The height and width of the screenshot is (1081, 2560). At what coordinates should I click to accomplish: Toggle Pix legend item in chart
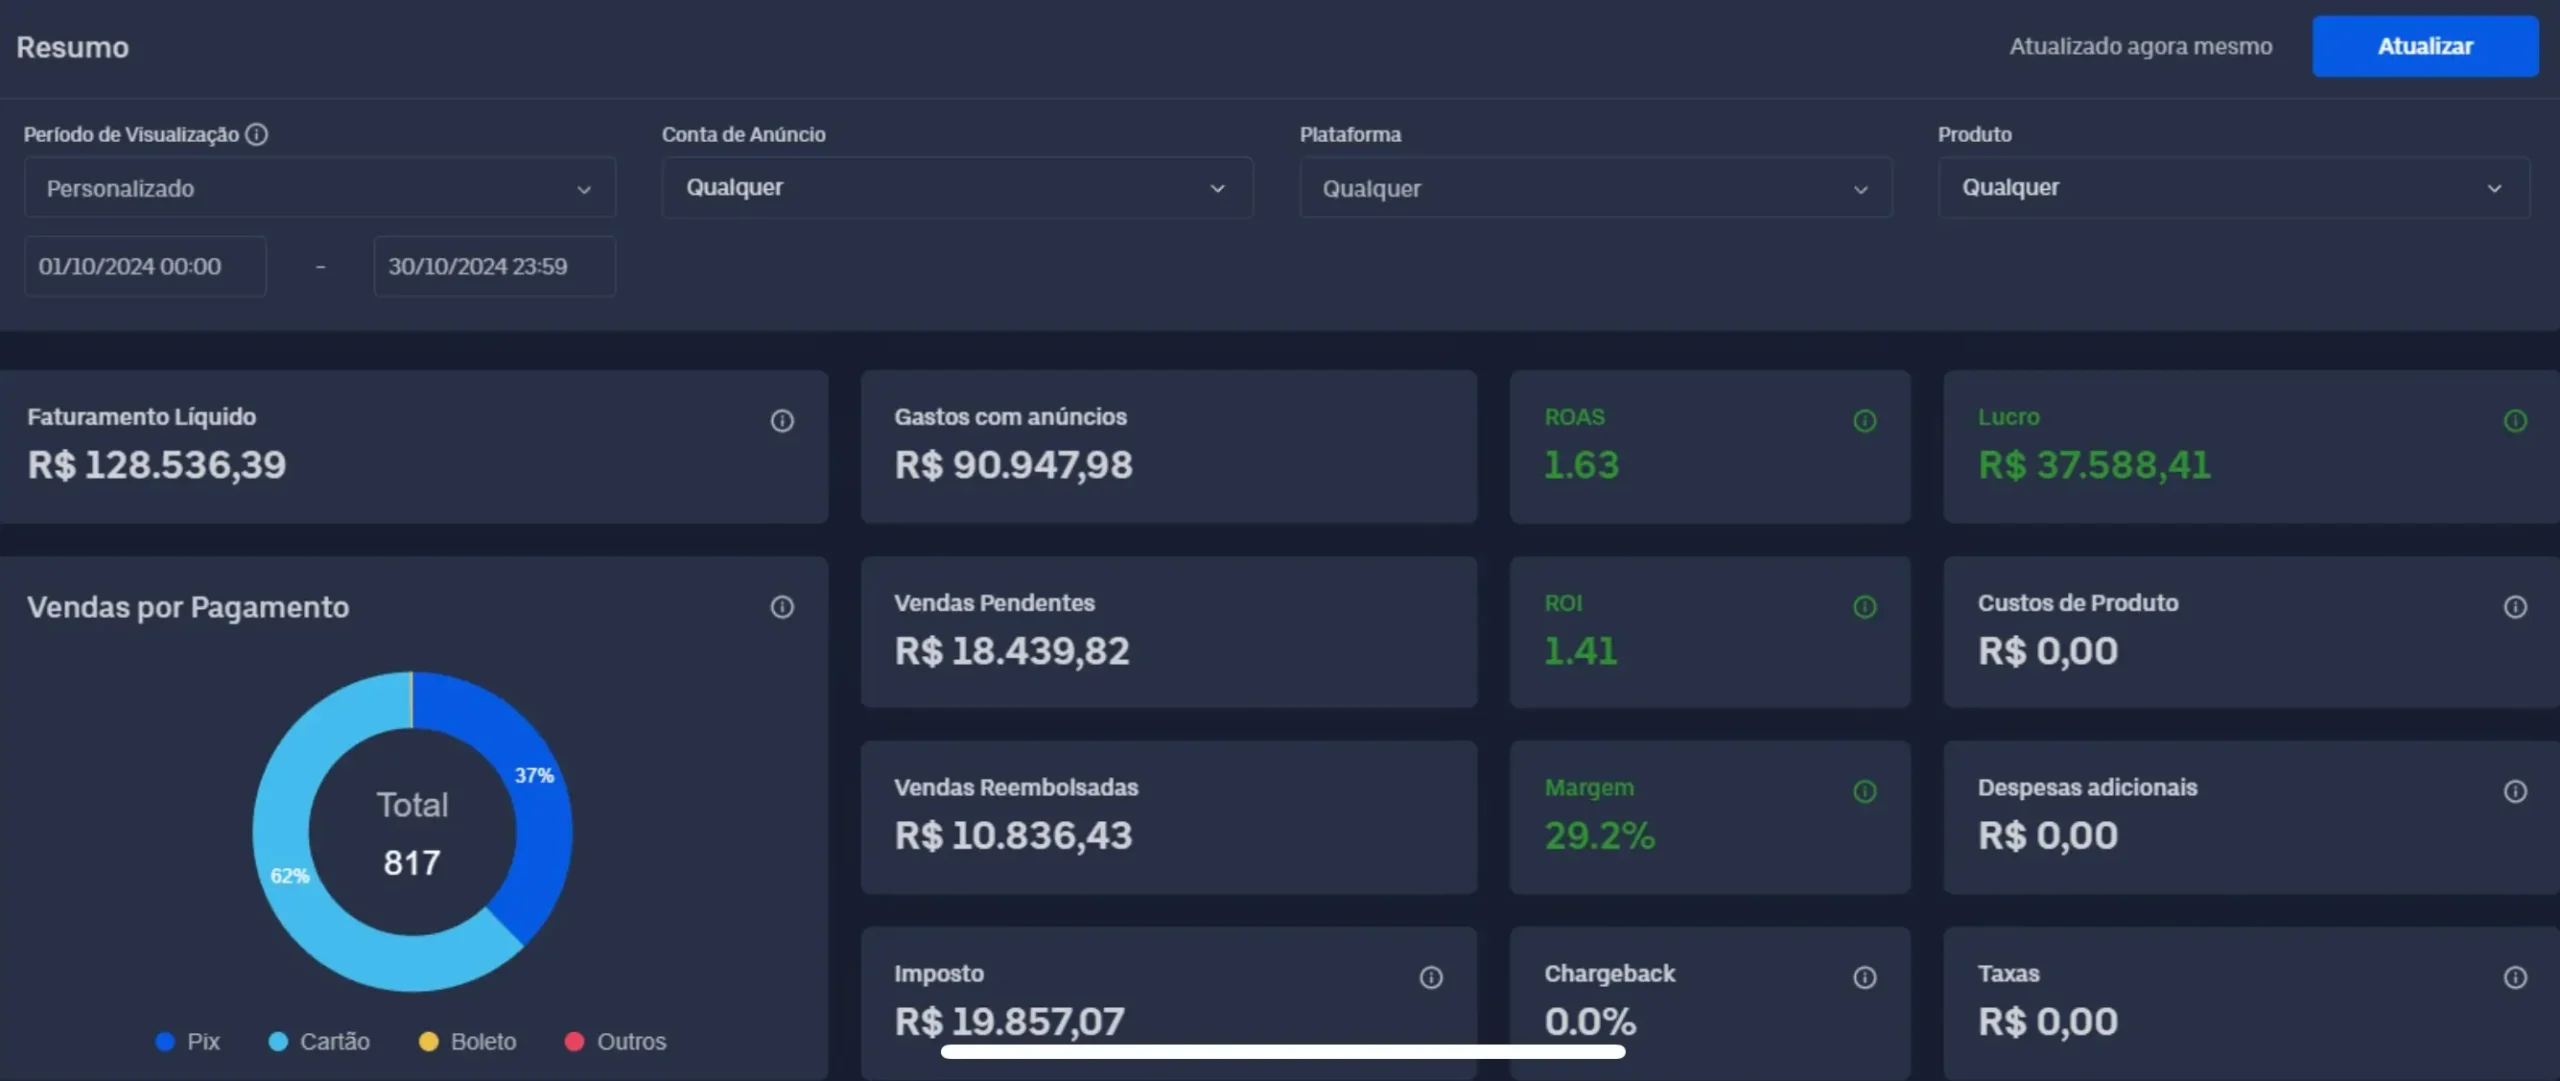click(x=188, y=1042)
